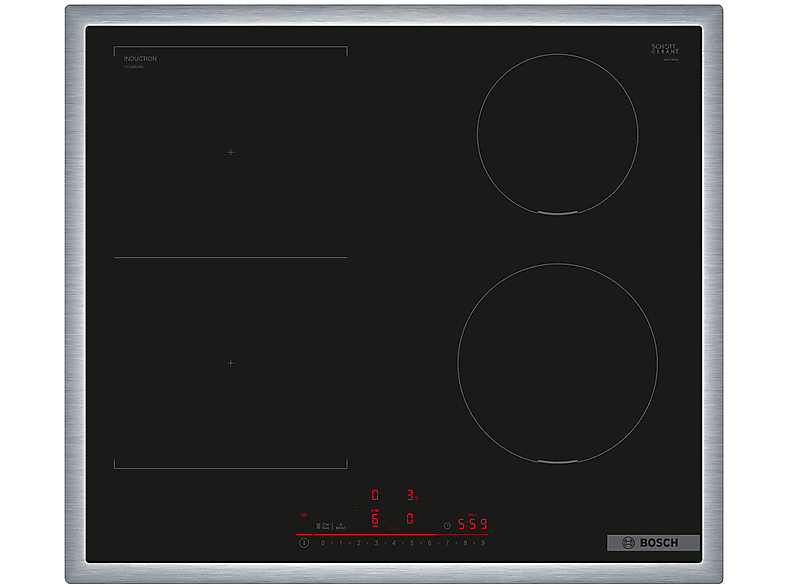This screenshot has width=786, height=587.
Task: Select the top right cooking zone circle
Action: pos(557,134)
